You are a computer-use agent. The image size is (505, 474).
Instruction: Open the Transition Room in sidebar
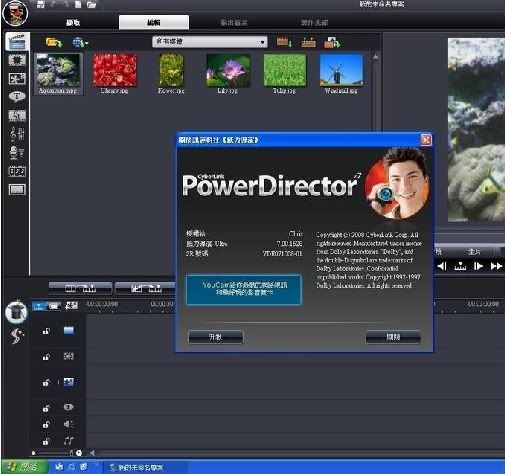coord(17,115)
